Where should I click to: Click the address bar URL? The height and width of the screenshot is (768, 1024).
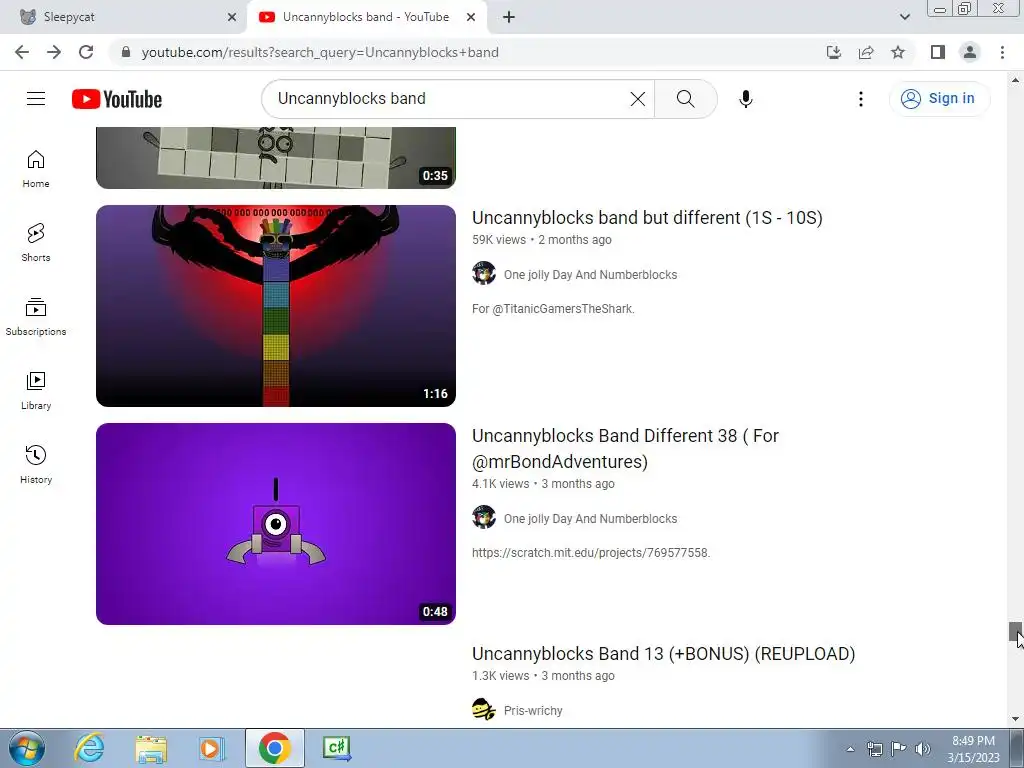(320, 52)
